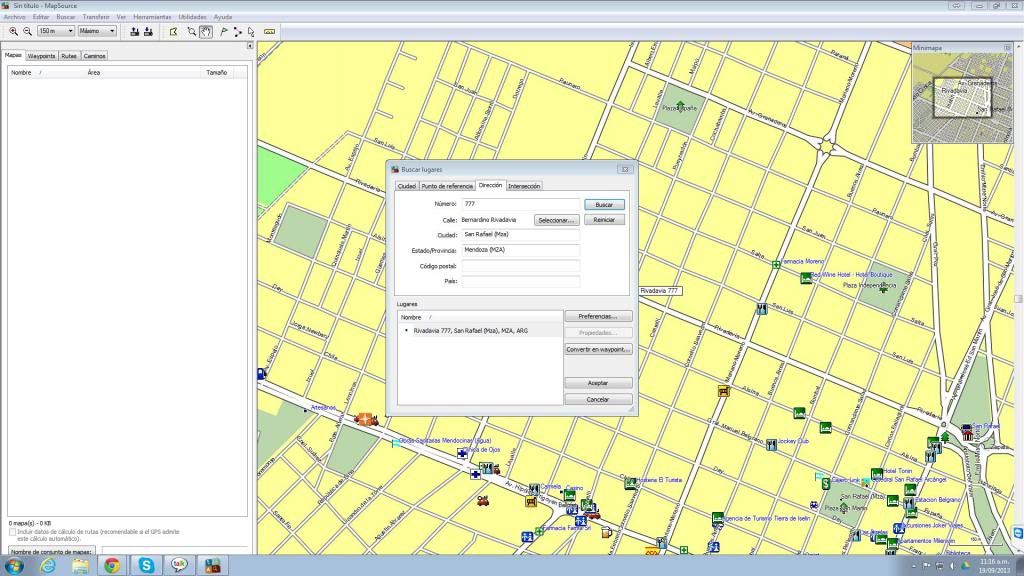
Task: Open Windows Explorer folder from taskbar
Action: (80, 566)
